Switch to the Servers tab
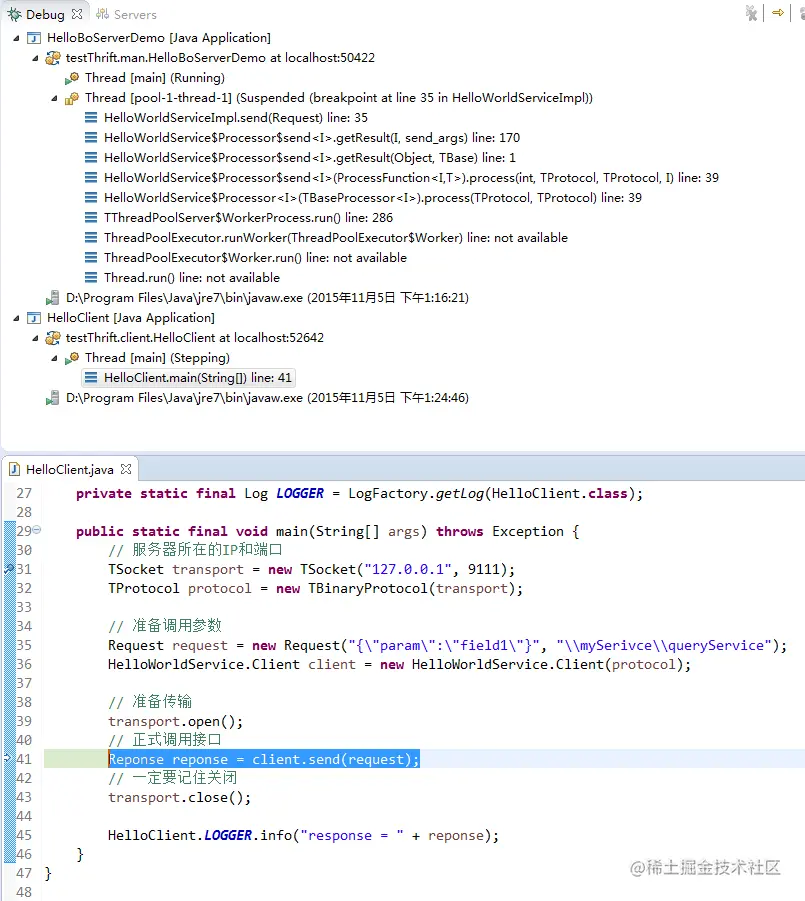Screen dimensions: 805x901 point(126,14)
